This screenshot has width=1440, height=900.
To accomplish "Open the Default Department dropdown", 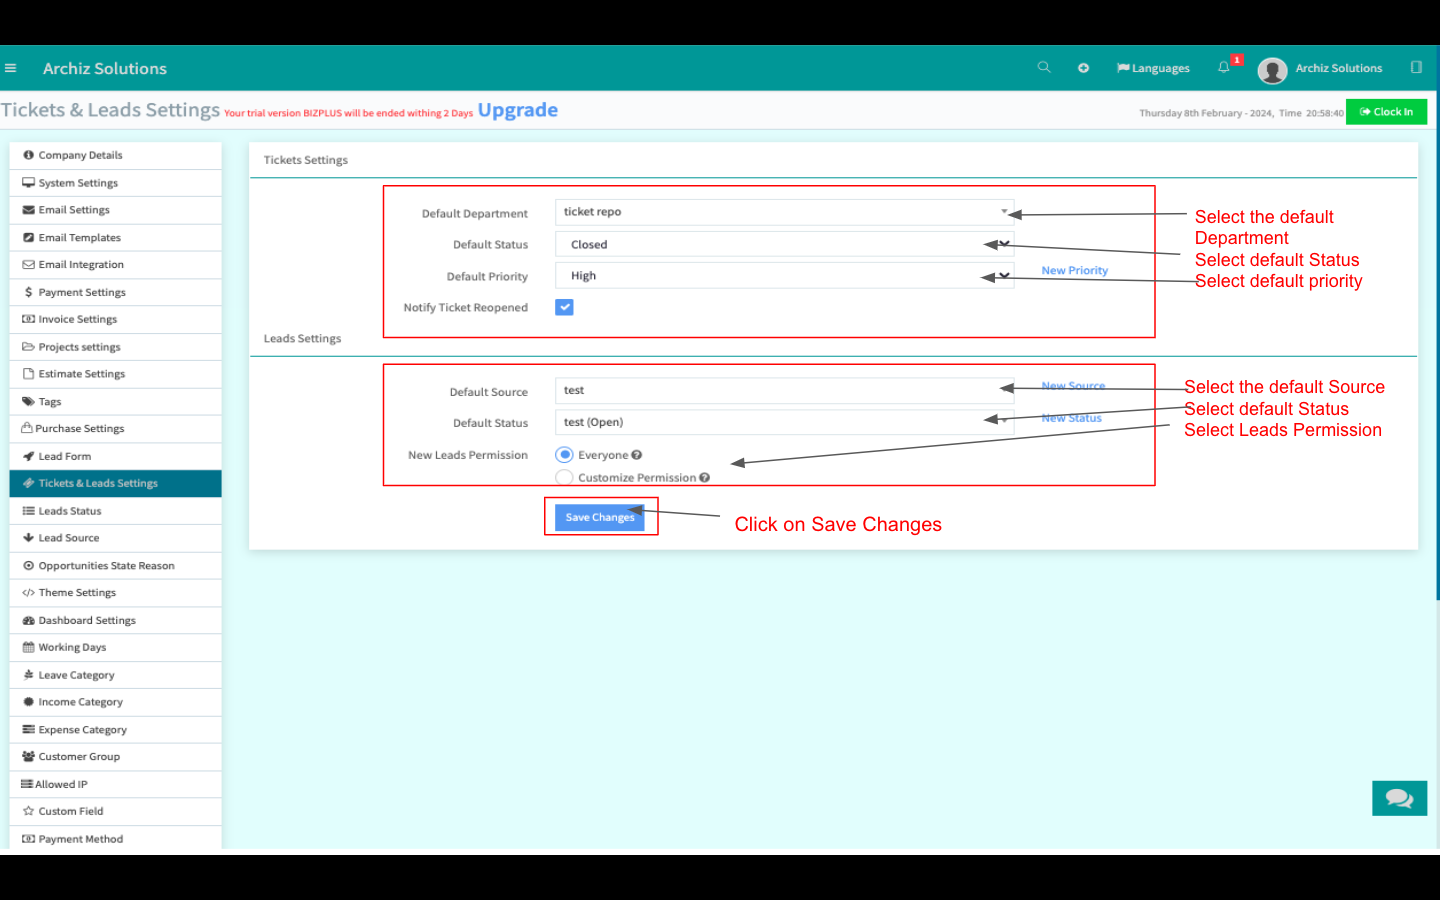I will [783, 212].
